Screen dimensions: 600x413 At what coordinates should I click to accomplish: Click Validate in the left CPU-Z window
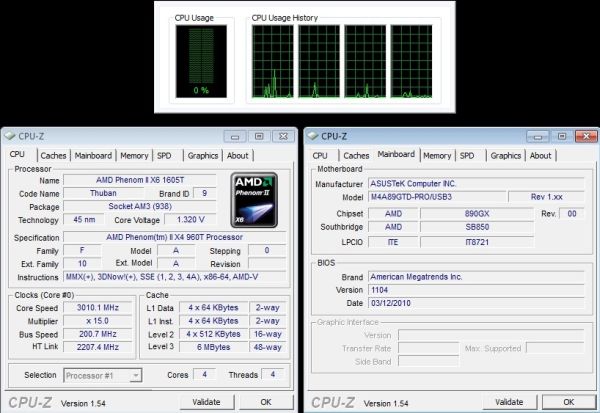click(x=207, y=402)
